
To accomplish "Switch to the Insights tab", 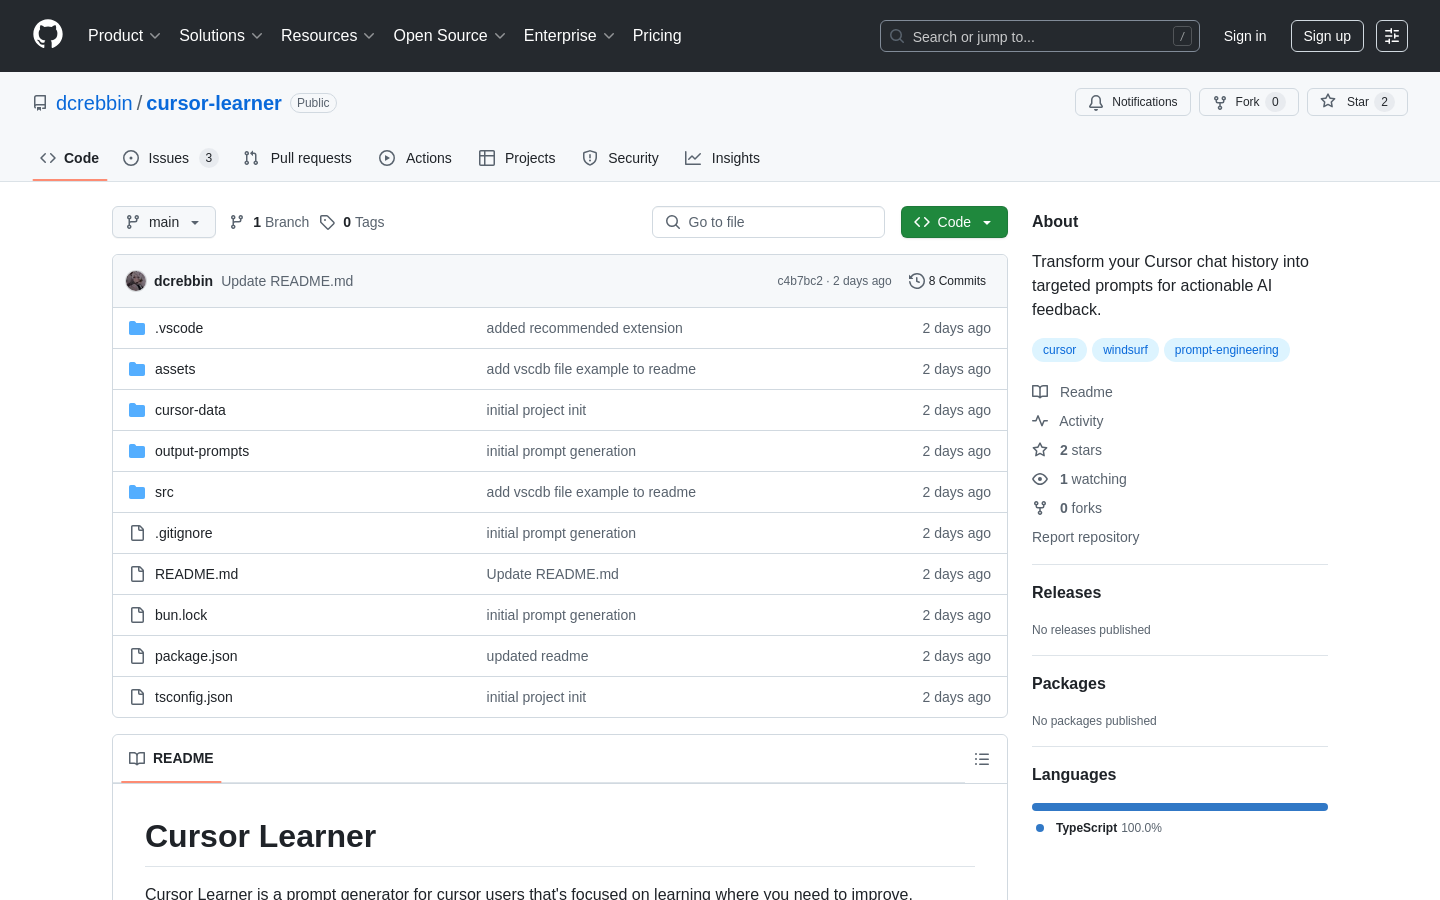I will (x=723, y=158).
